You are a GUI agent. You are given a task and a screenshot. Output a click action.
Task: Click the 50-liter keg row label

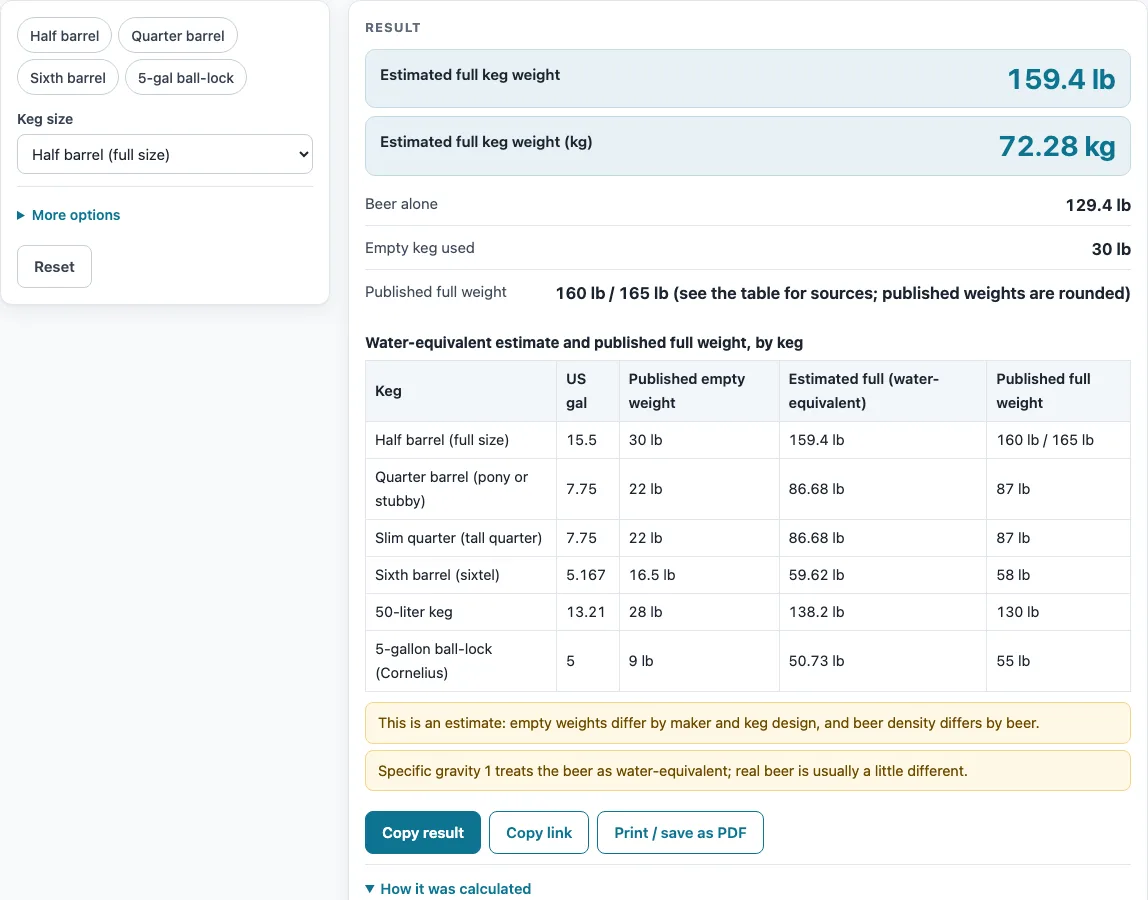tap(414, 612)
